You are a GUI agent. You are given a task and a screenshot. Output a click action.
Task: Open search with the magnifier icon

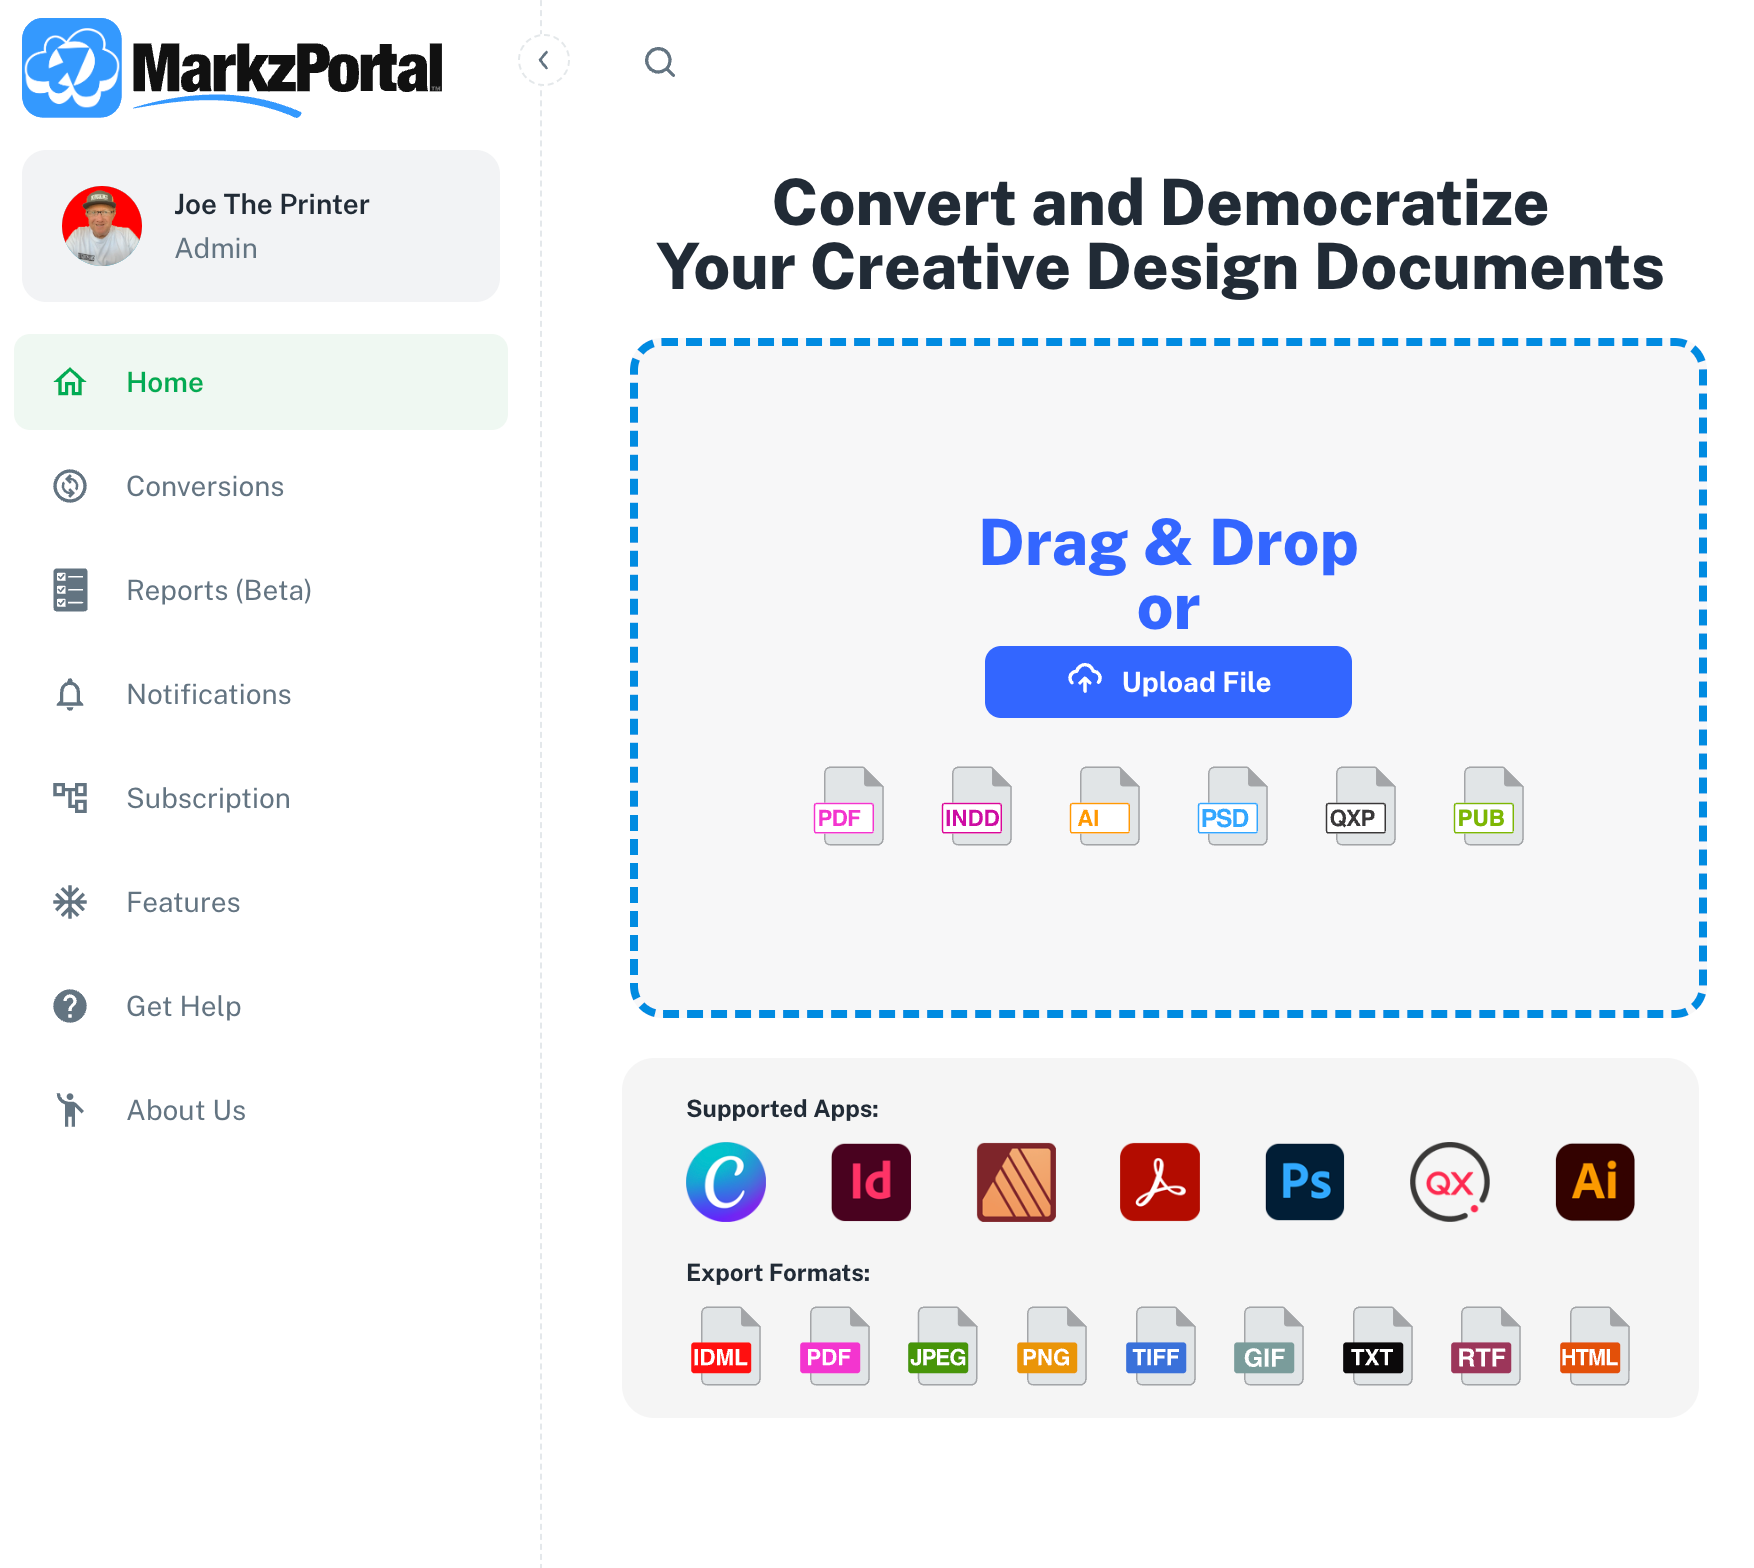660,62
